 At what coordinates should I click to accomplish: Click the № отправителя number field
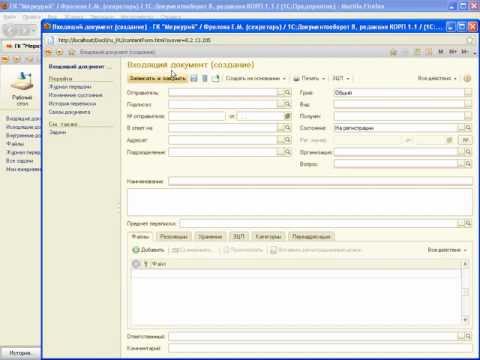tap(197, 116)
